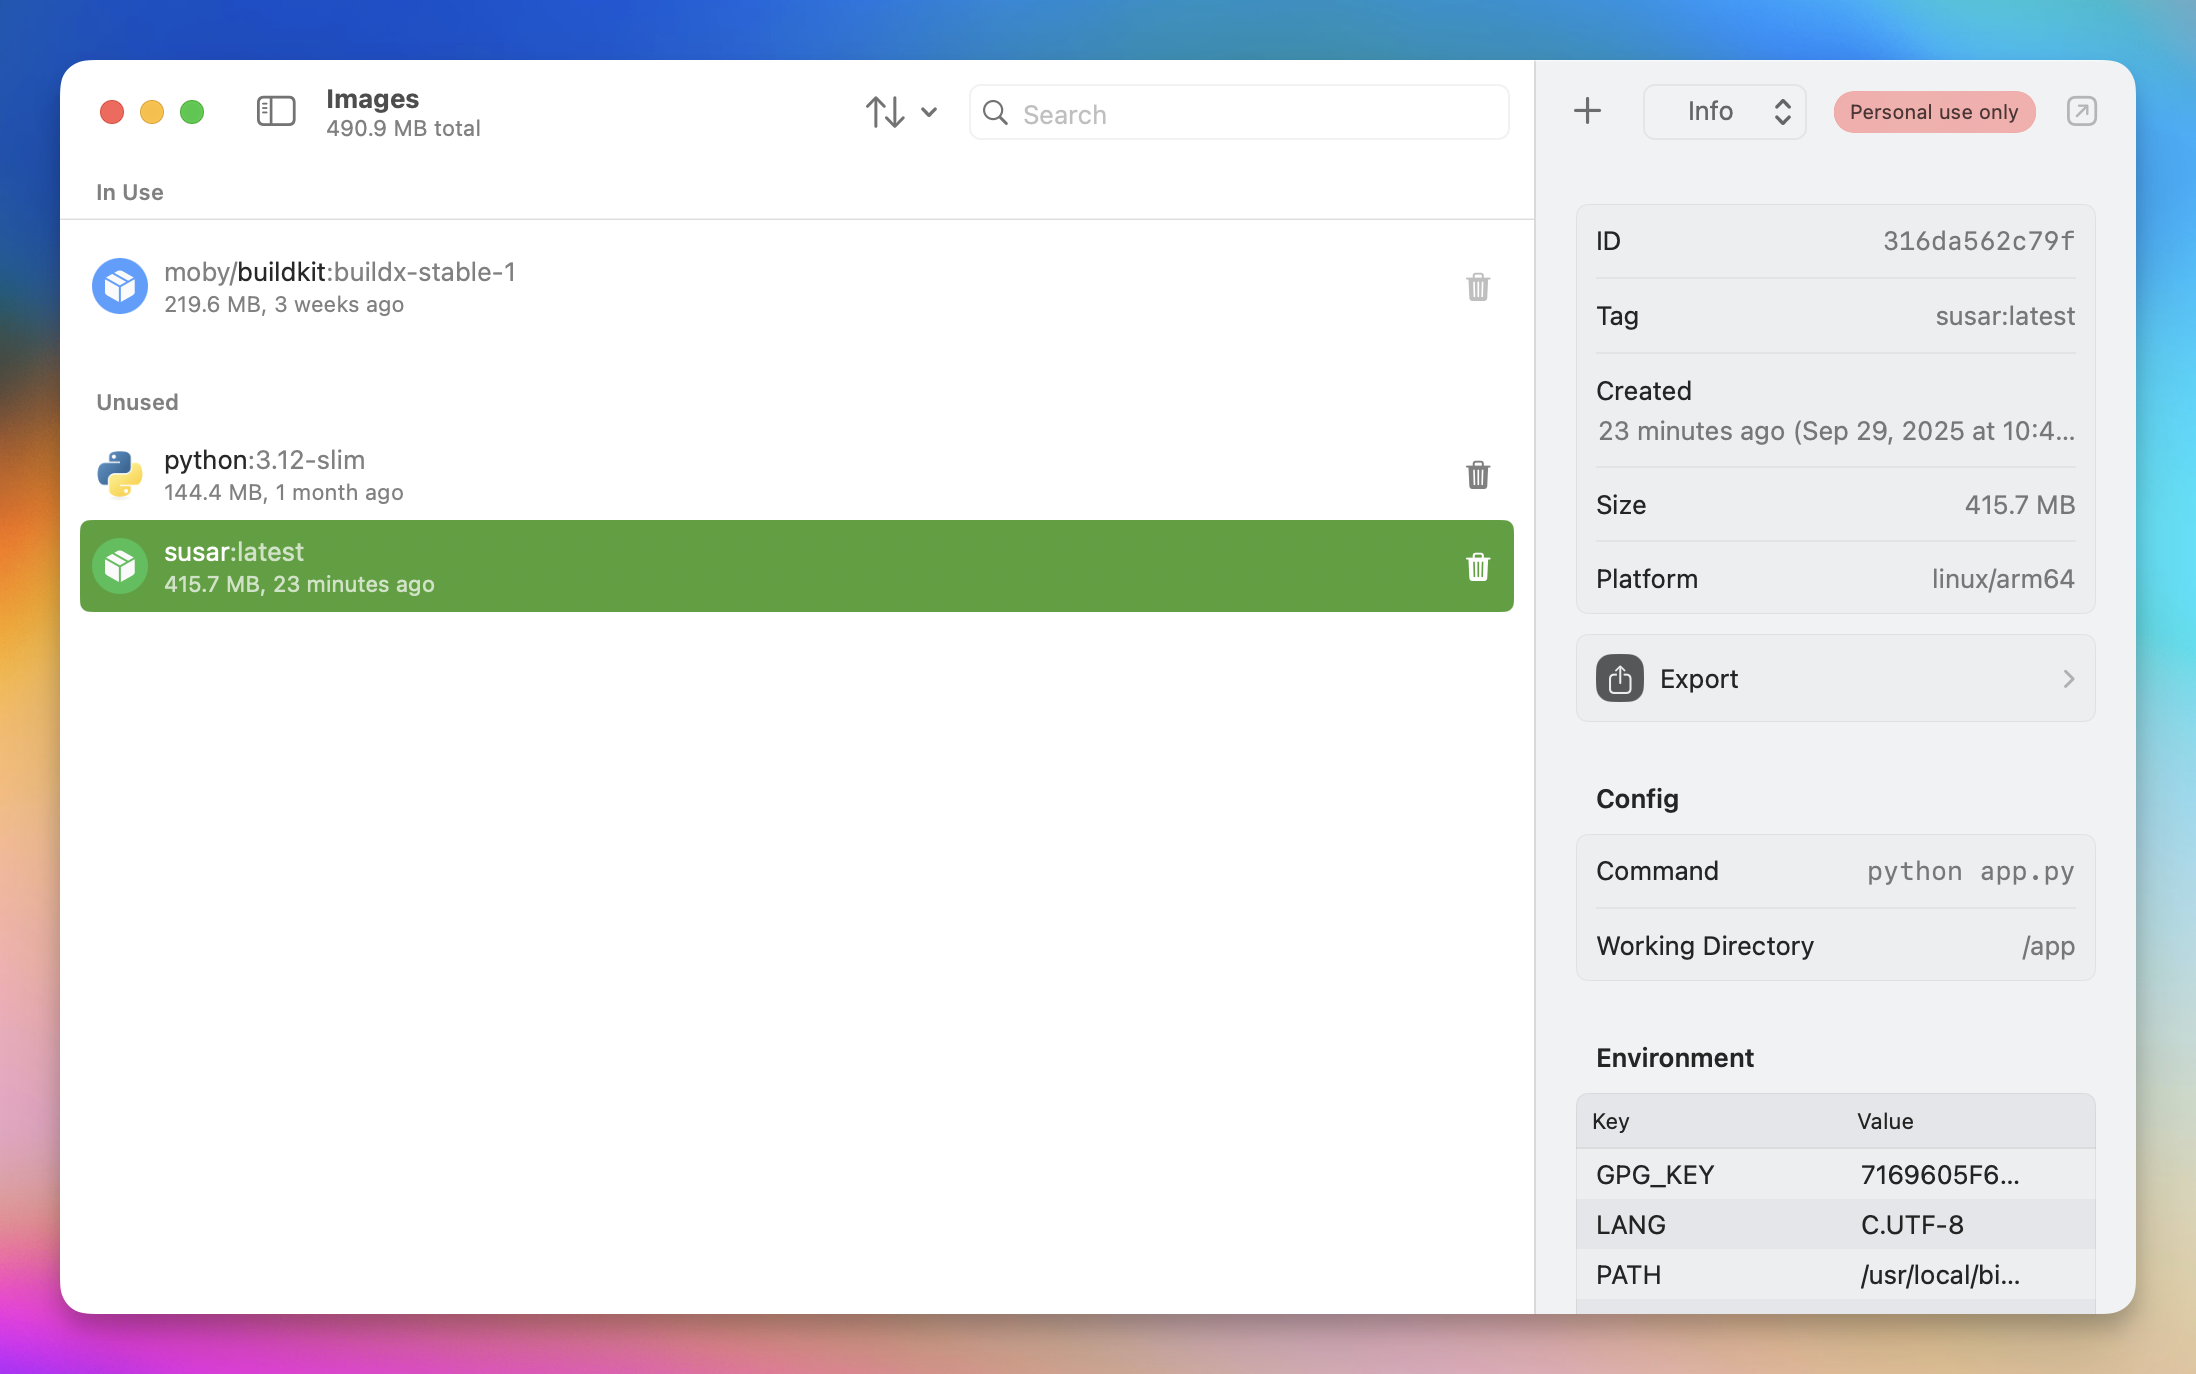This screenshot has height=1374, width=2196.
Task: Expand the Export row chevron
Action: [2068, 679]
